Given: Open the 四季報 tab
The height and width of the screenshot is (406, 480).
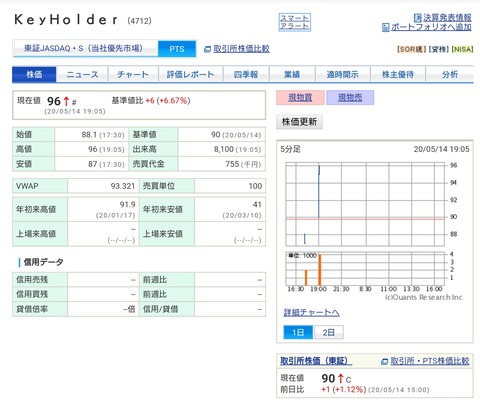Looking at the screenshot, I should click(246, 74).
